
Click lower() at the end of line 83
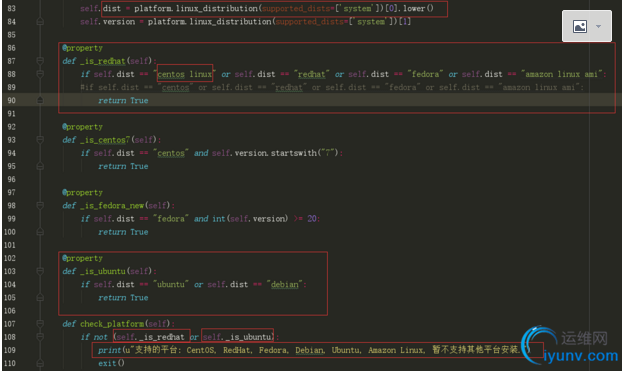418,8
